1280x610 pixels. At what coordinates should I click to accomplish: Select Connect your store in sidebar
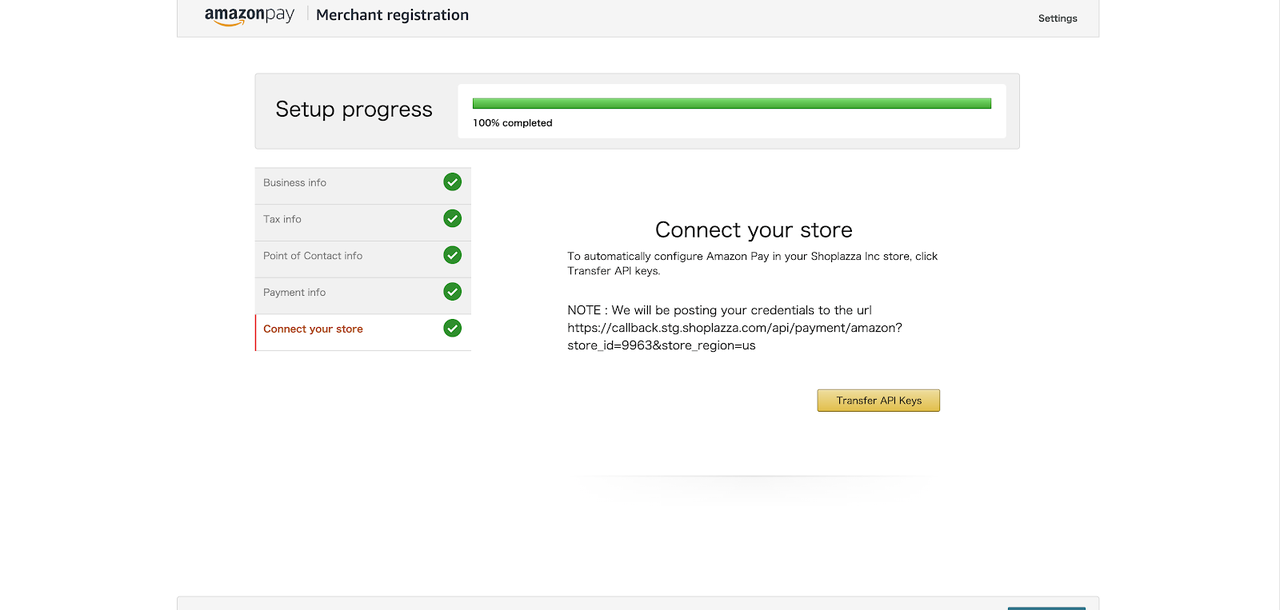click(313, 329)
